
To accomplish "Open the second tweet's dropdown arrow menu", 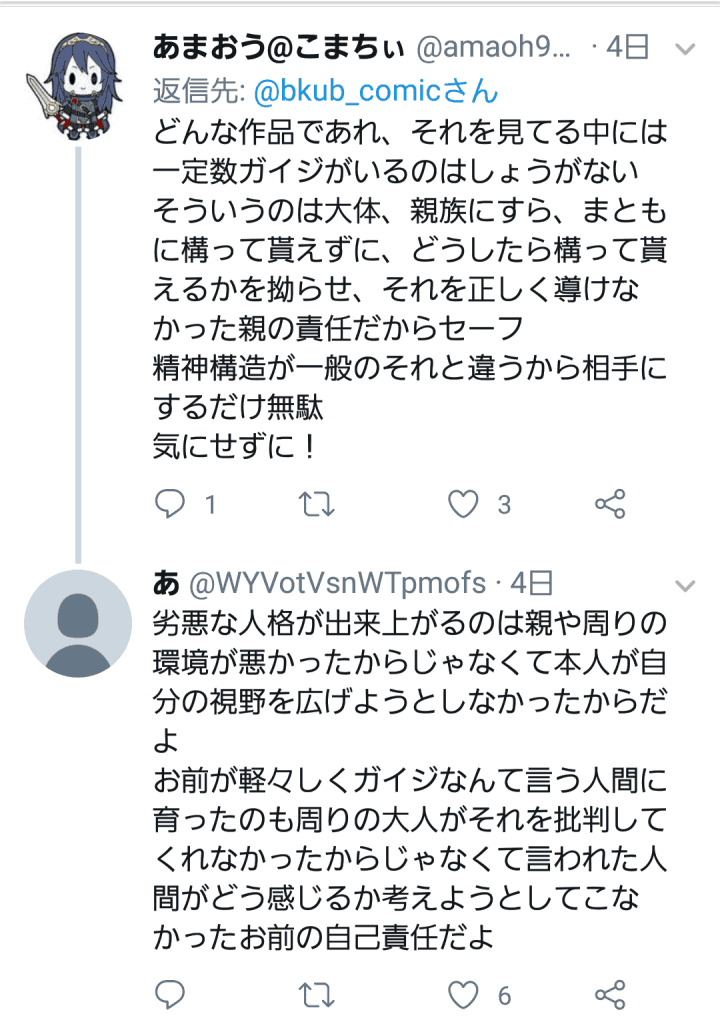I will pyautogui.click(x=685, y=584).
